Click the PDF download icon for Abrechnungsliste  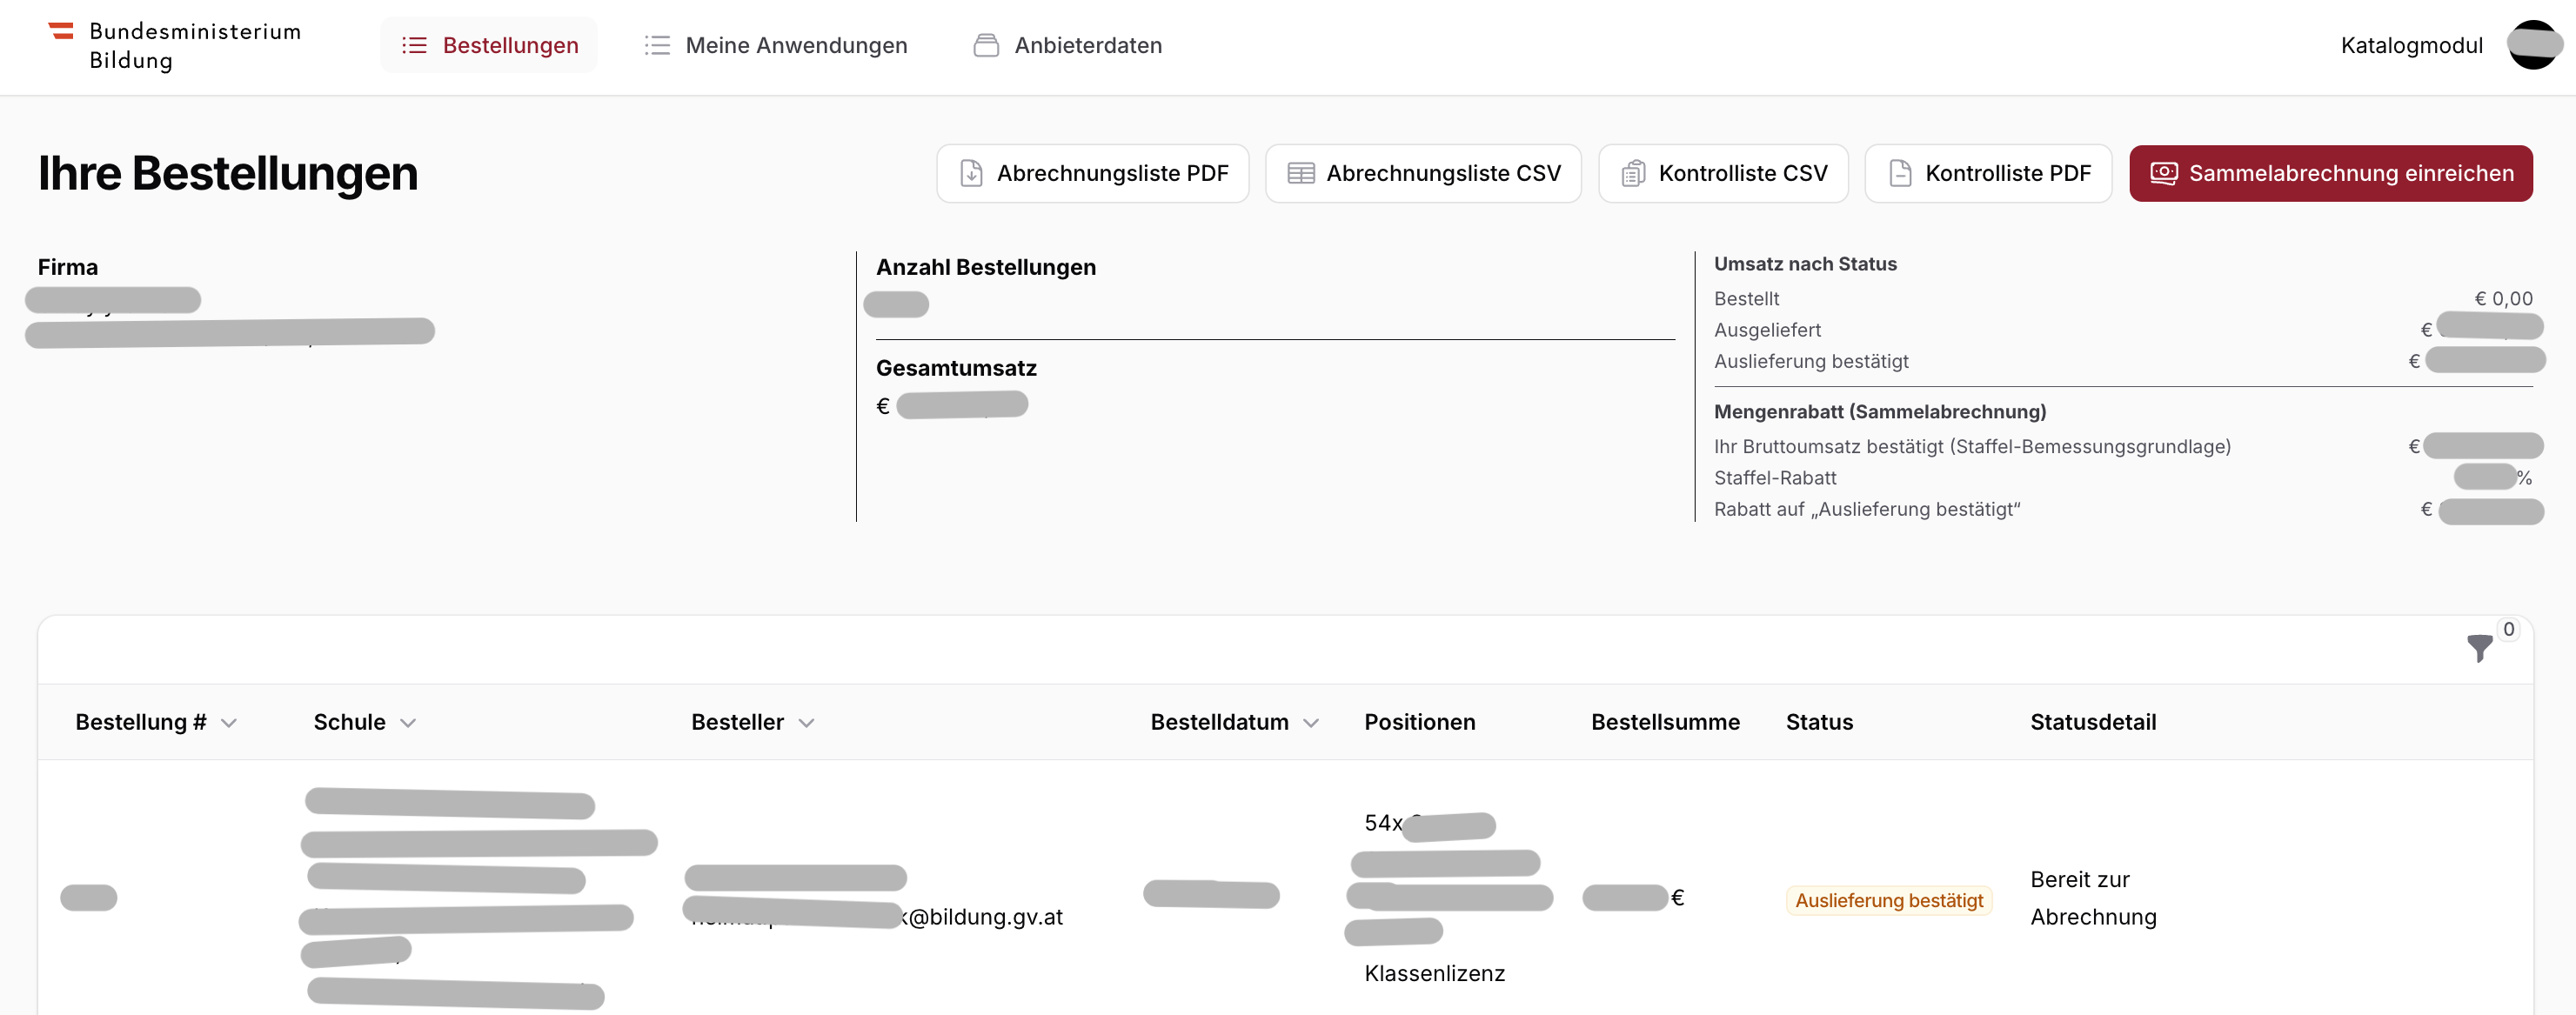971,173
